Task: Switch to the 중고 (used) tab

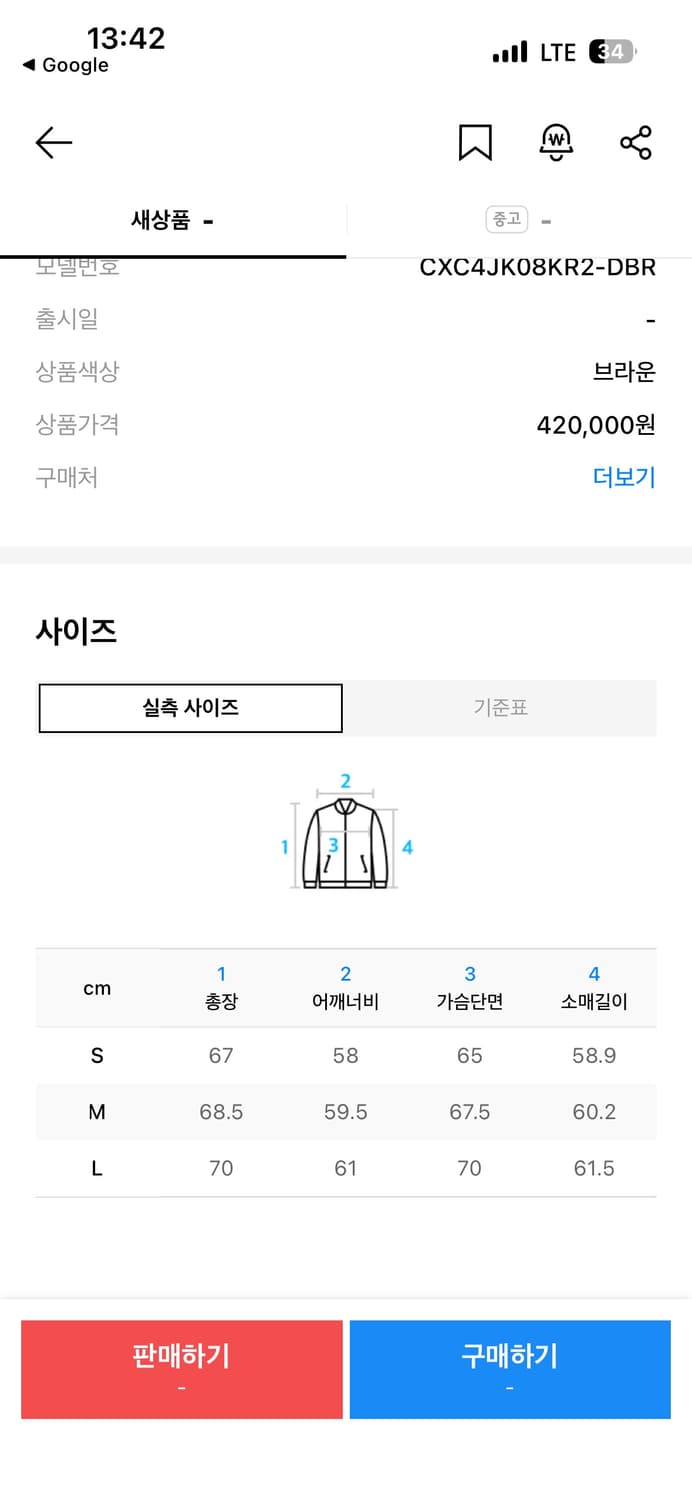Action: coord(520,220)
